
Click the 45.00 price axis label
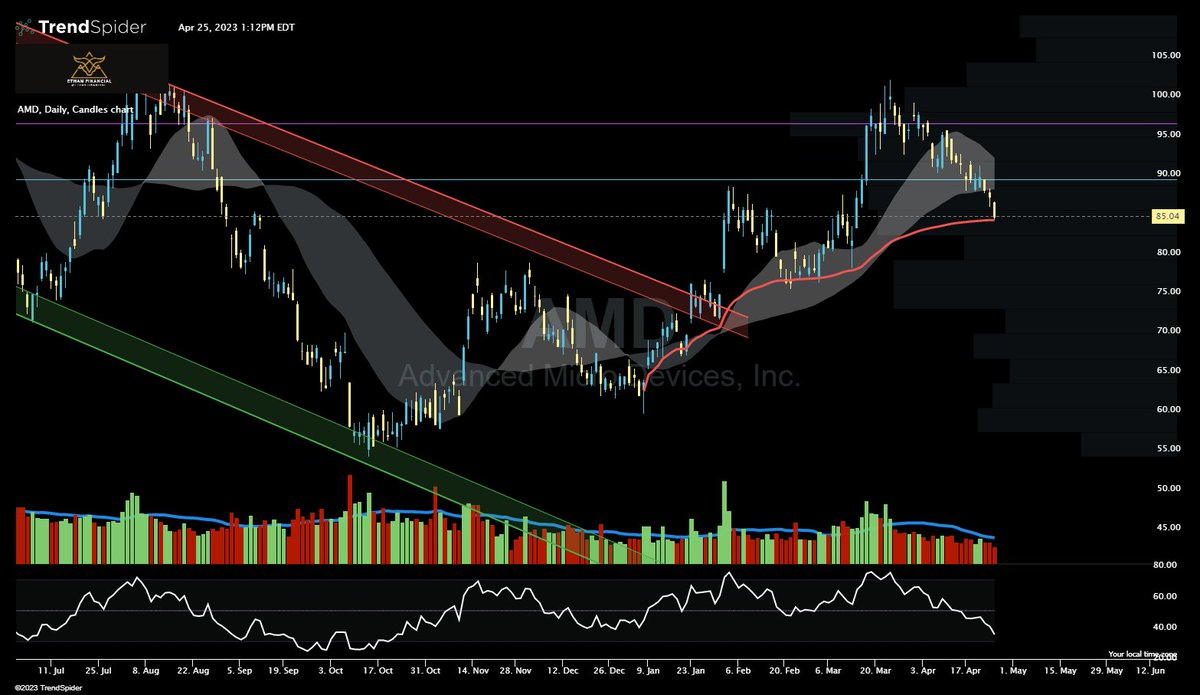click(x=1168, y=528)
